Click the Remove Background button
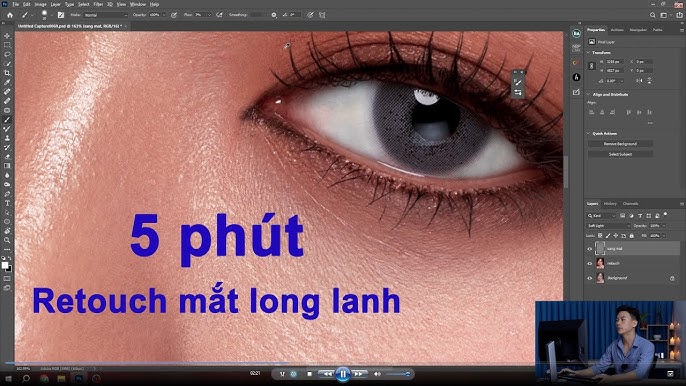The image size is (686, 386). click(620, 144)
